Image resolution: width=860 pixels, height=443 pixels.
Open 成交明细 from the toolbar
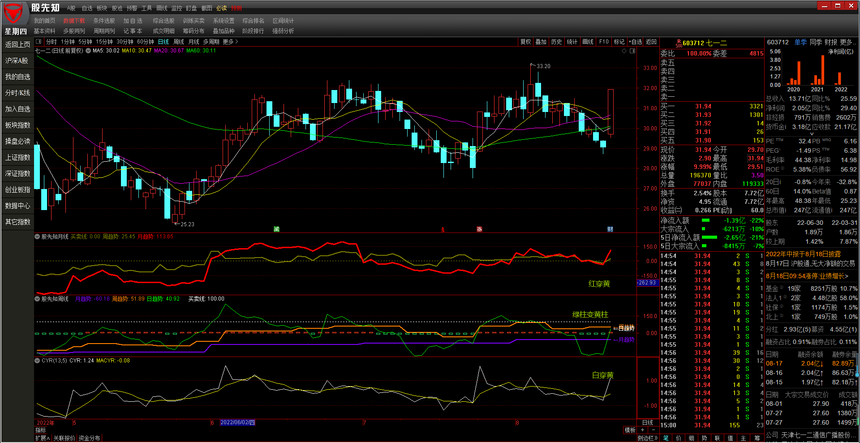click(x=163, y=31)
